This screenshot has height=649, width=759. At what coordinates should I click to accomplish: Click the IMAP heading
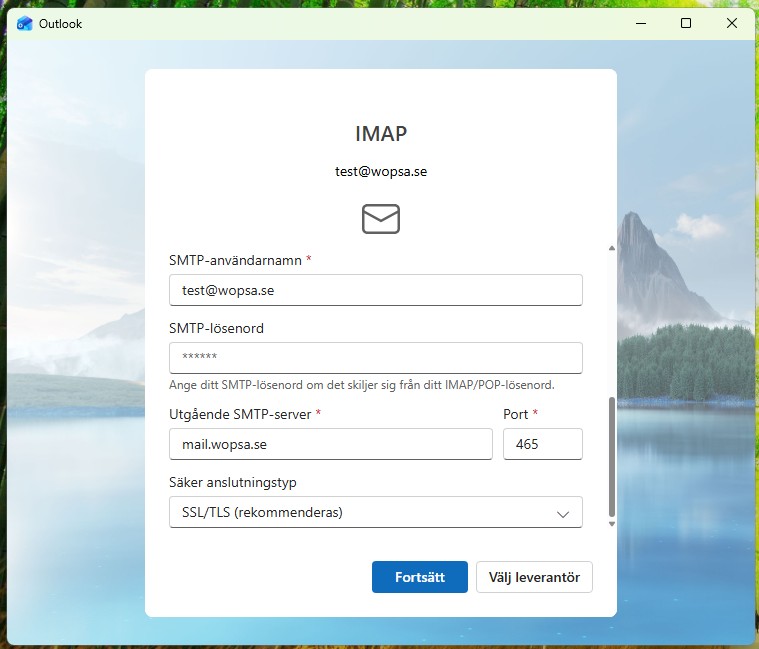(x=381, y=133)
